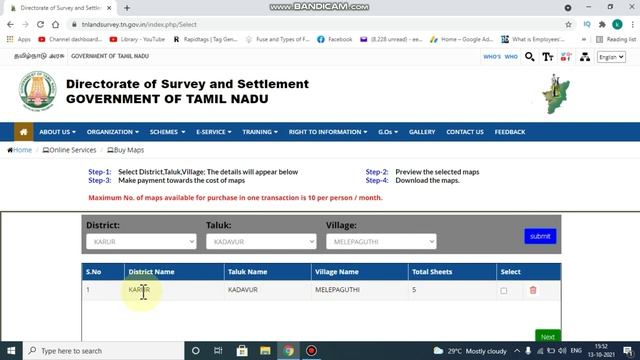The width and height of the screenshot is (640, 360).
Task: Click the Tamil Nadu government emblem logo
Action: click(38, 91)
